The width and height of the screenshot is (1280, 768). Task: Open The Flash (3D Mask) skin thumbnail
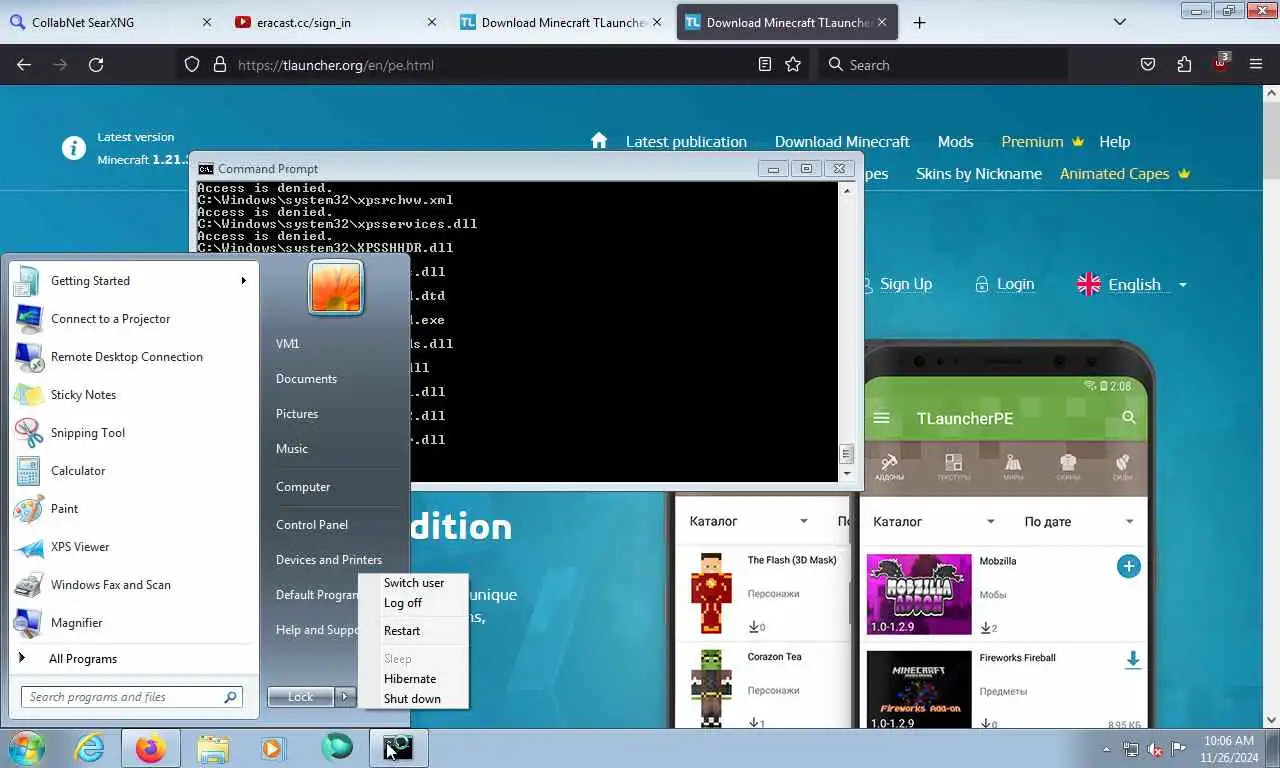711,593
